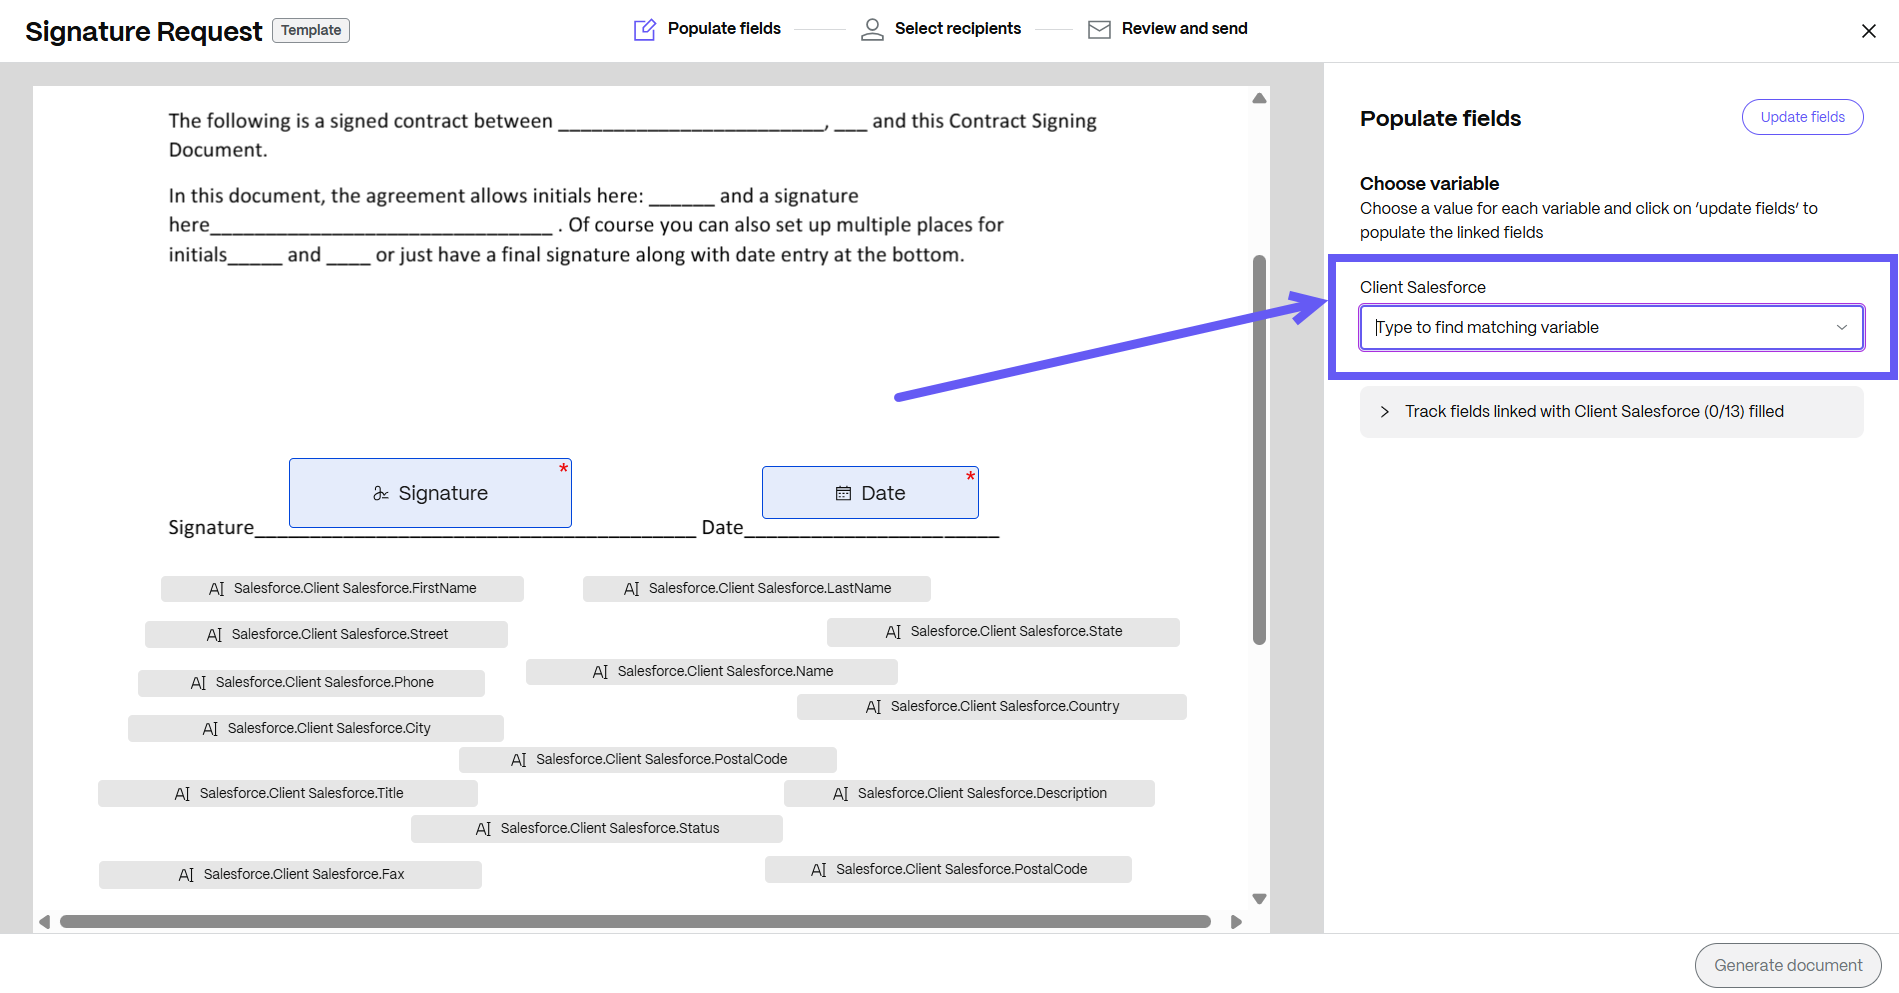The height and width of the screenshot is (993, 1899).
Task: Click the Template badge next to title
Action: (x=311, y=30)
